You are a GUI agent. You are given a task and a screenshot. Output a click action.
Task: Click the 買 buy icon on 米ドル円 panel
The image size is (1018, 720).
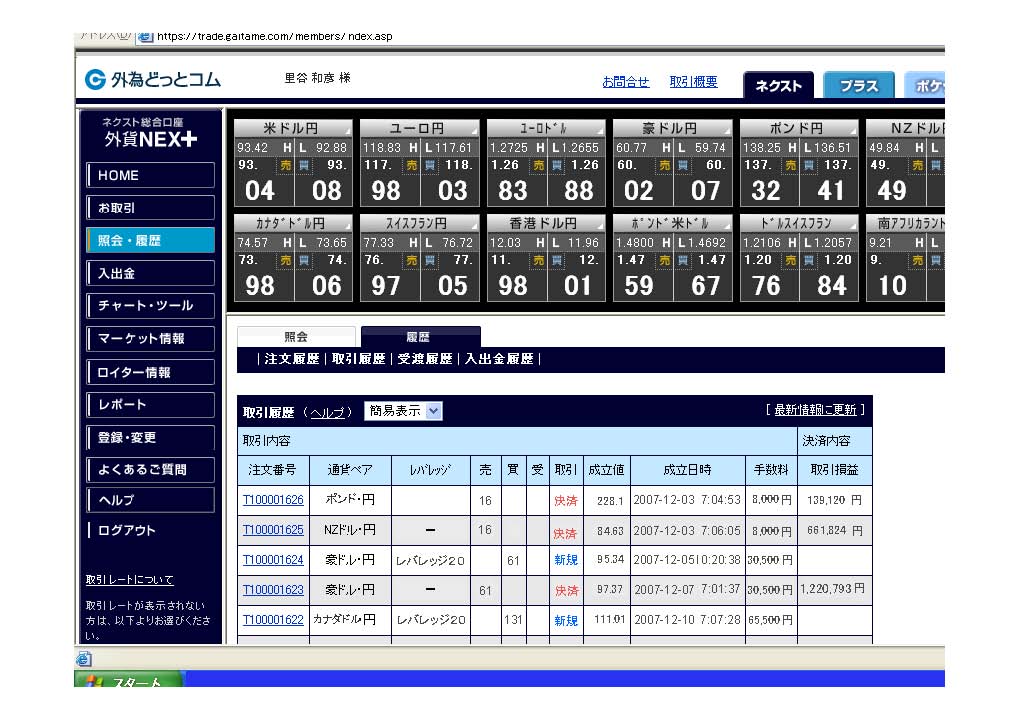(x=303, y=165)
